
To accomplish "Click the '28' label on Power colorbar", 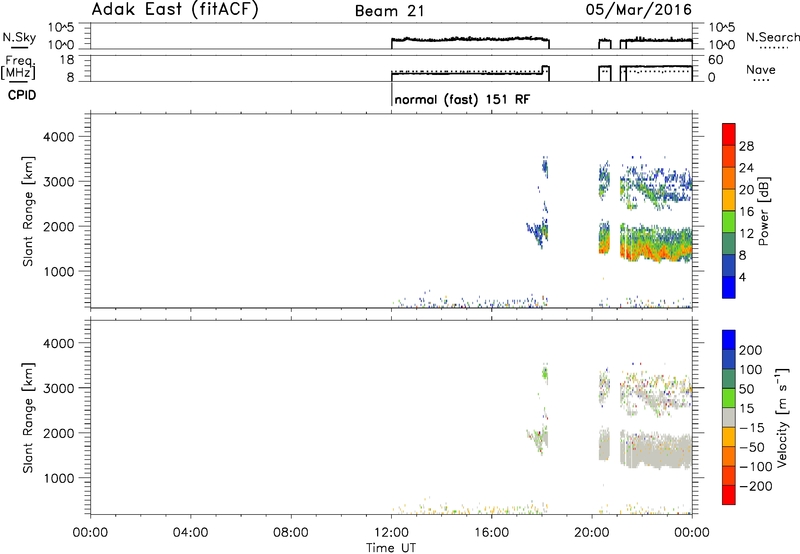I will (x=746, y=146).
